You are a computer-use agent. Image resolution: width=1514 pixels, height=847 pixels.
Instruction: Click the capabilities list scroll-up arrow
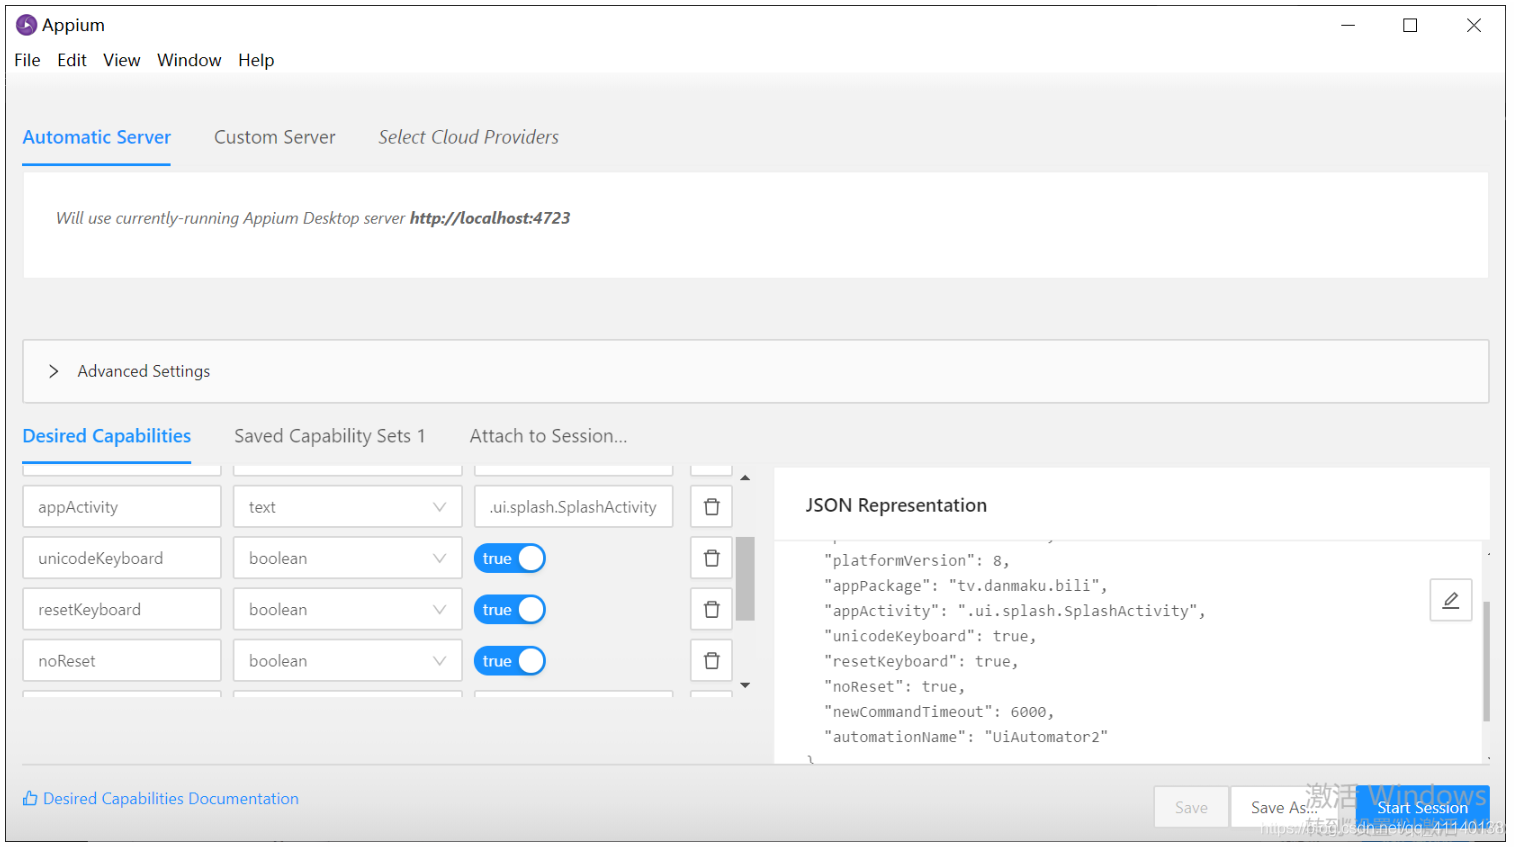click(745, 478)
